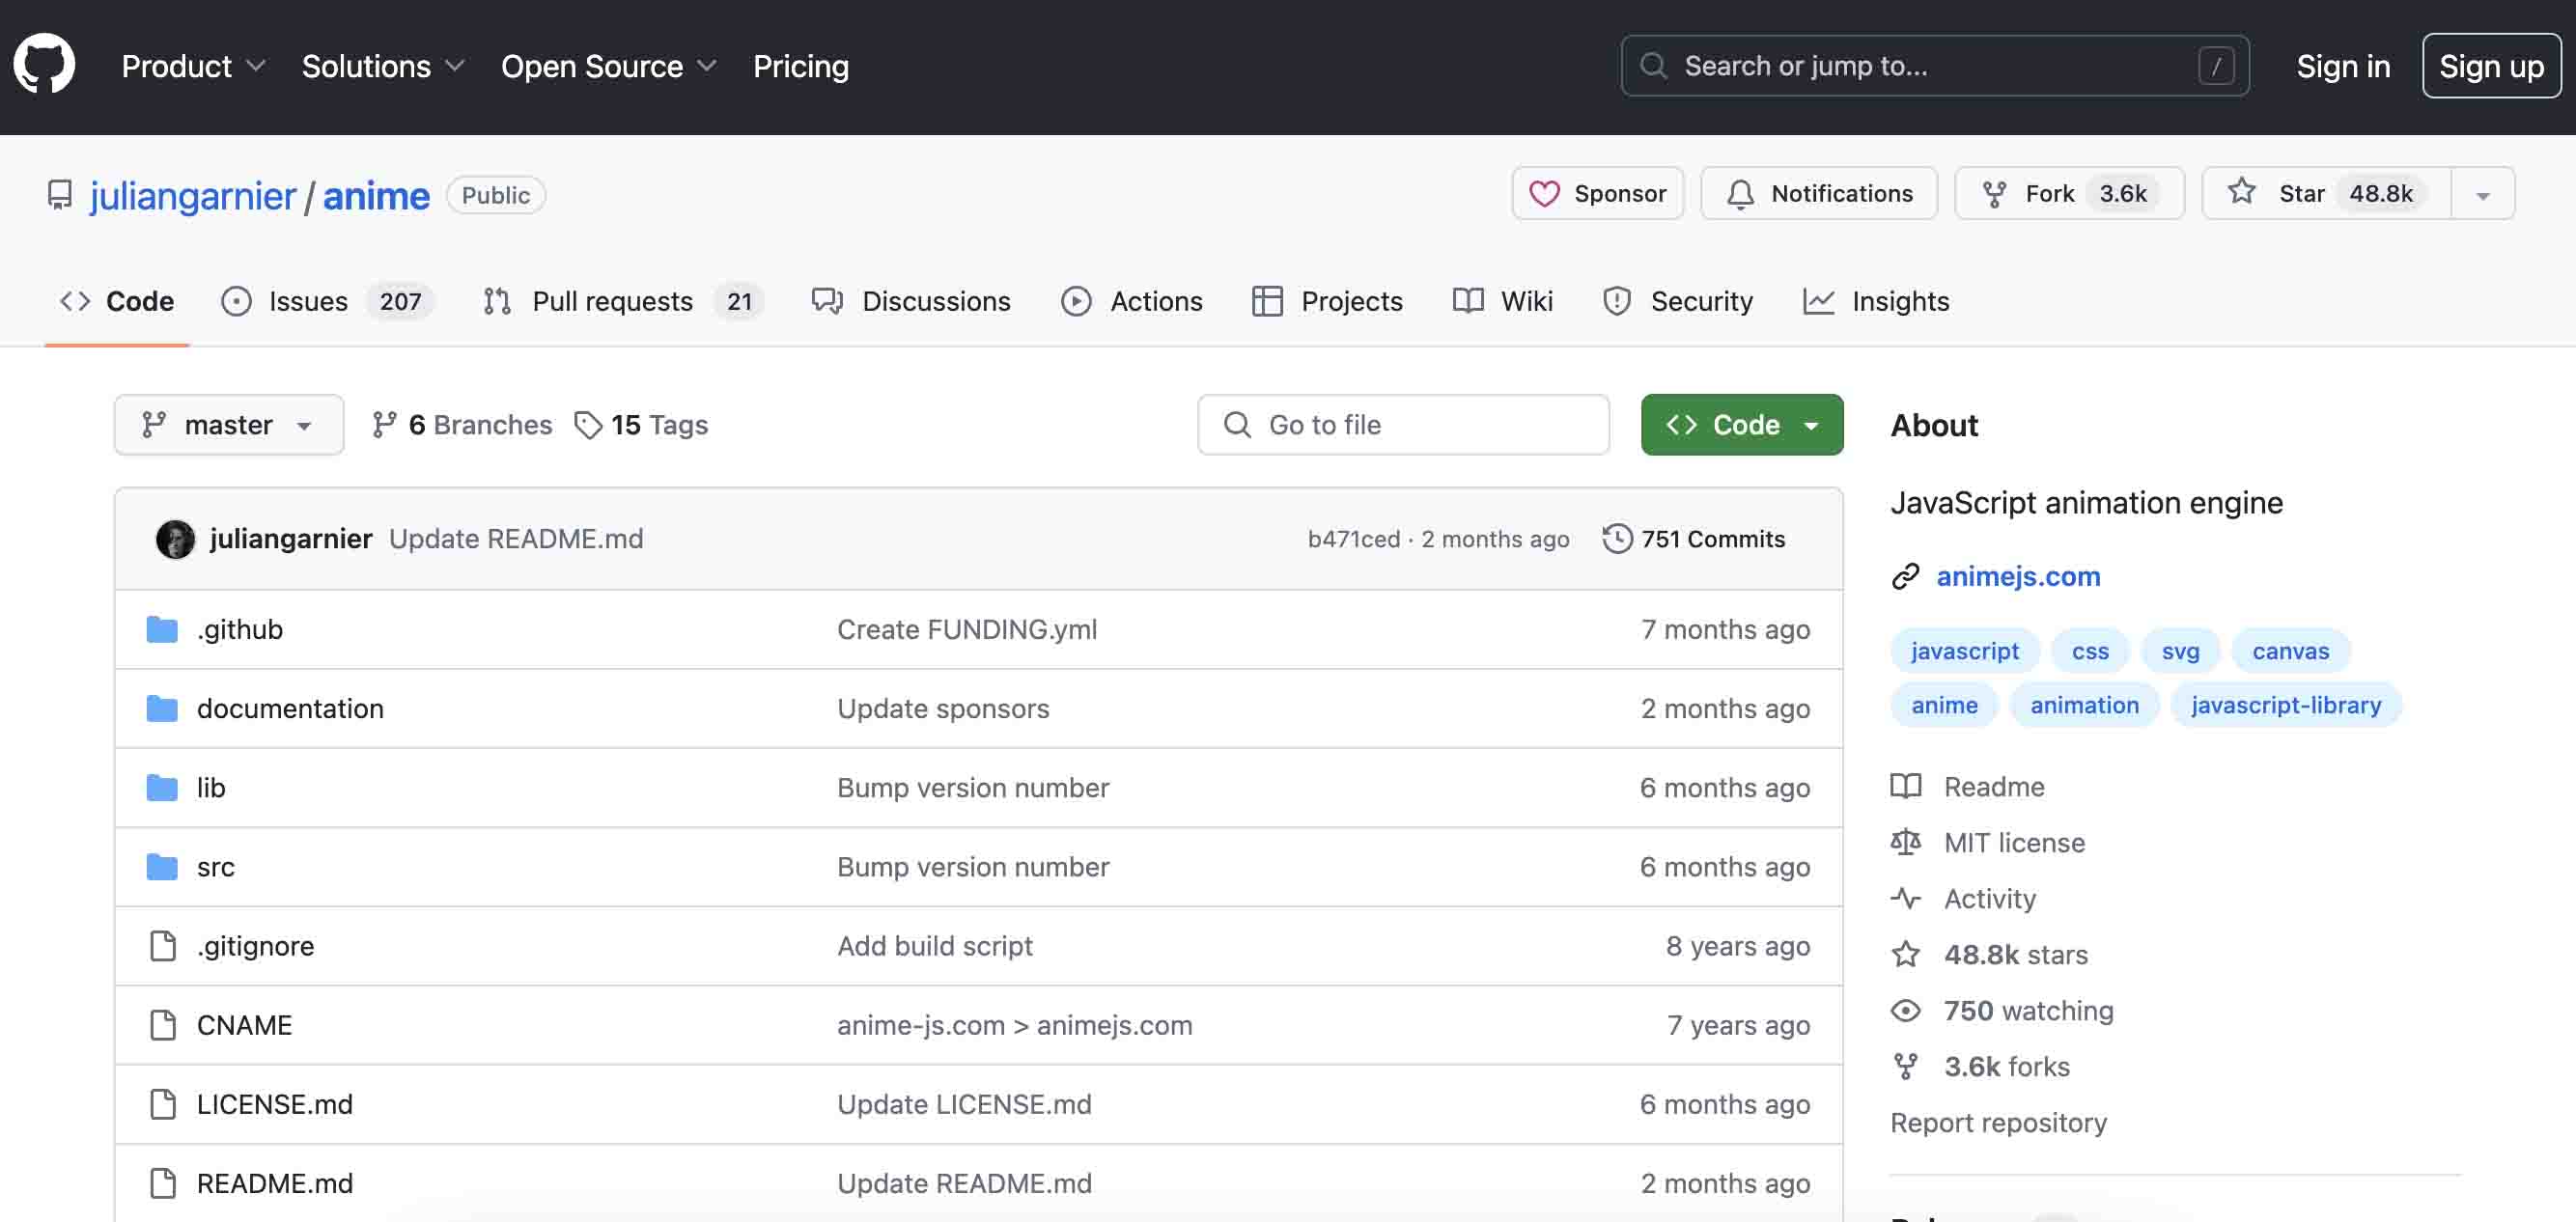Open the juliangarnier profile link
The height and width of the screenshot is (1222, 2576).
click(x=193, y=195)
